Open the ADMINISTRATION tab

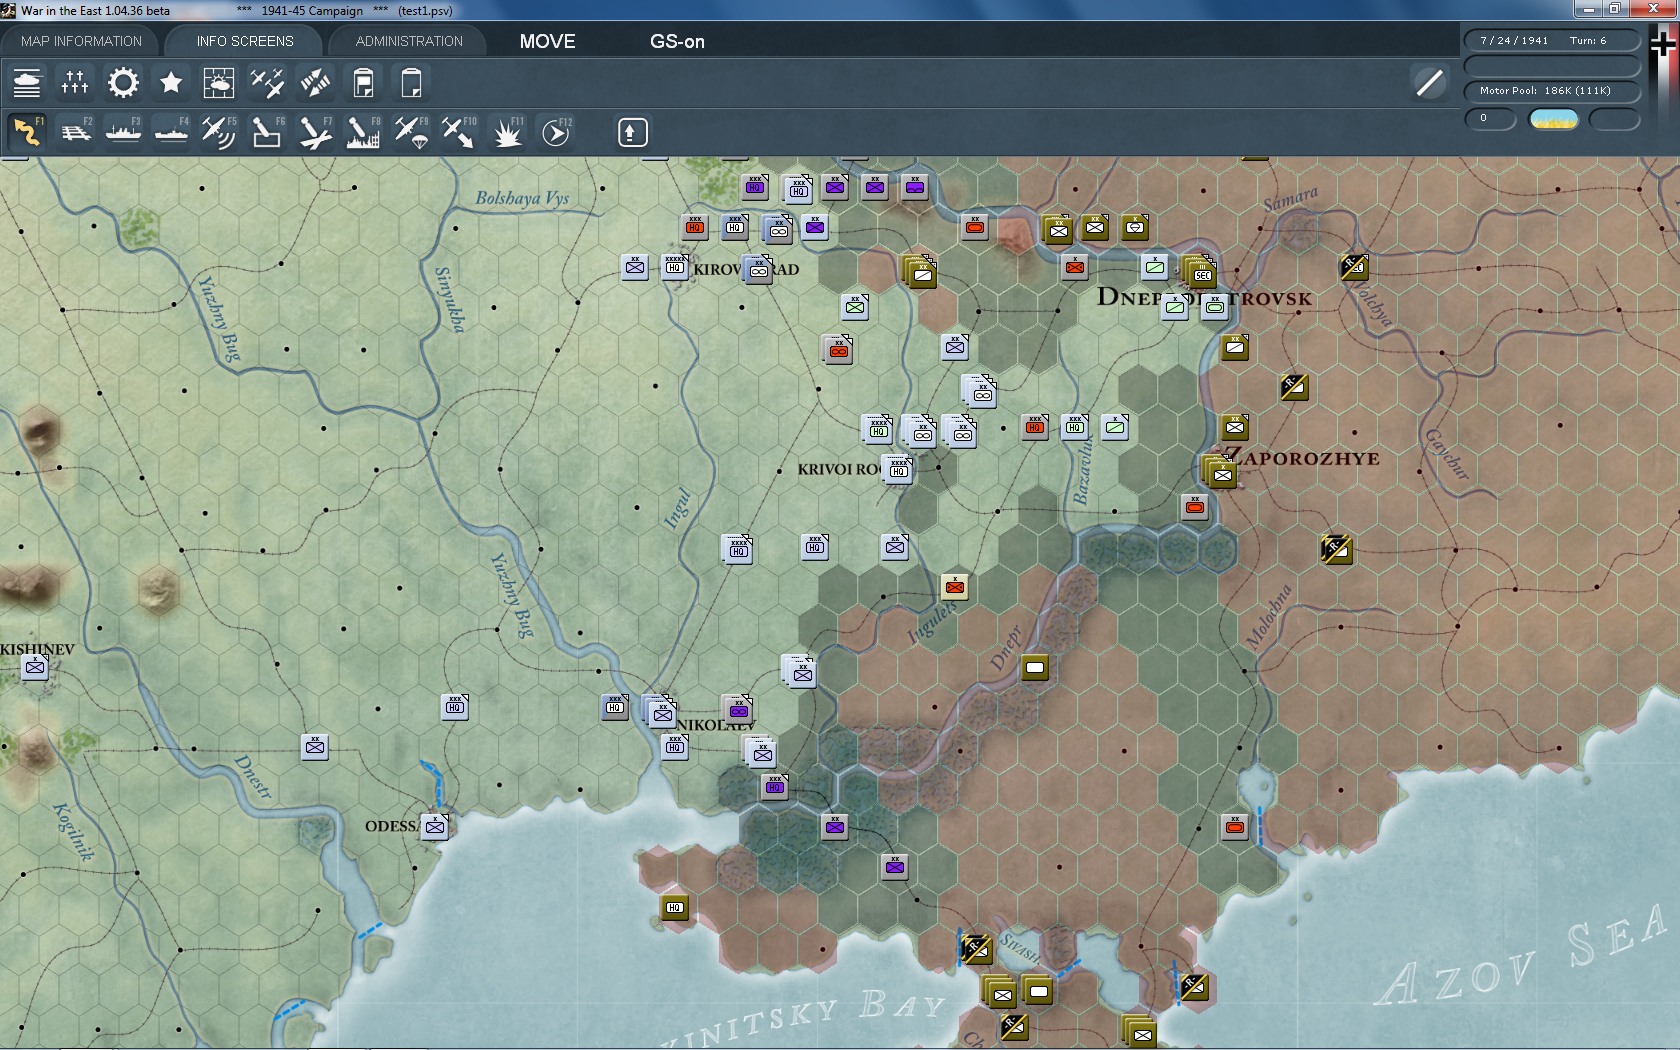pyautogui.click(x=409, y=41)
